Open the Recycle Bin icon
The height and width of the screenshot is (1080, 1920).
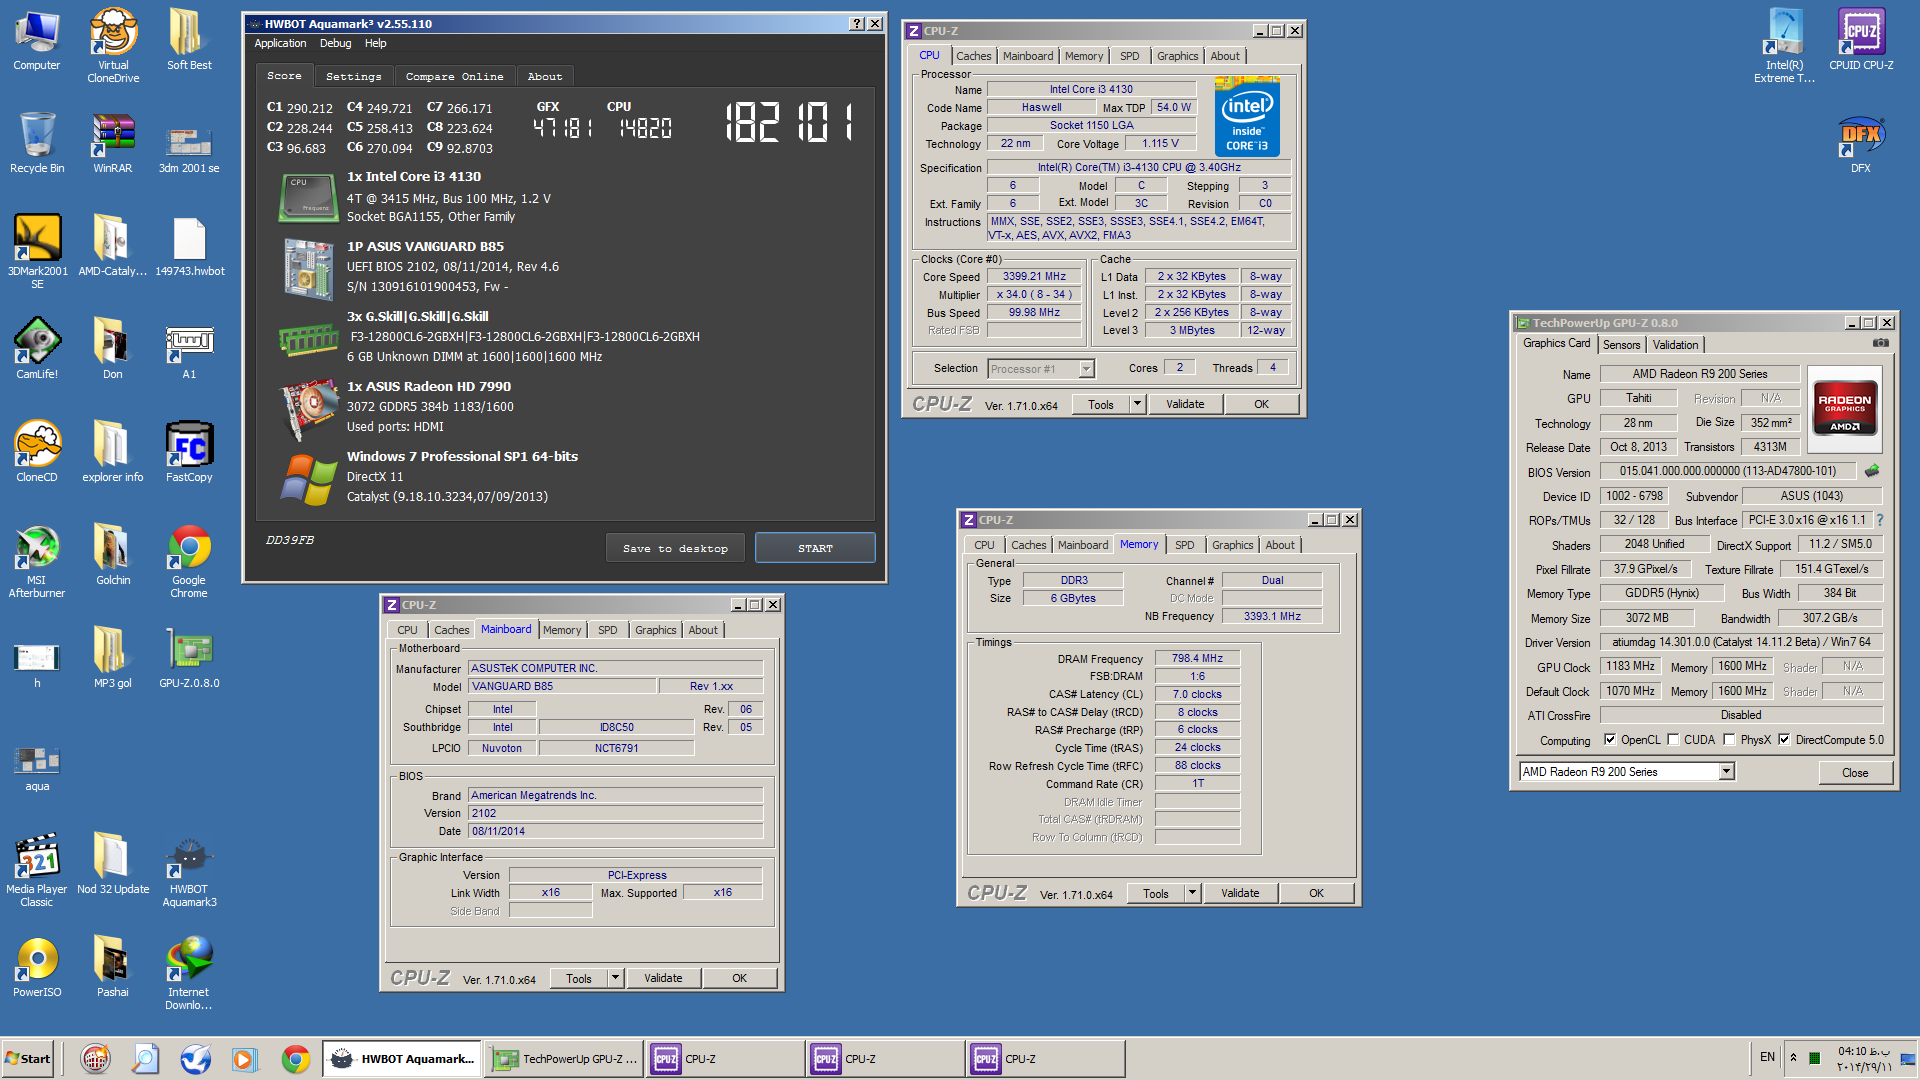click(x=37, y=143)
